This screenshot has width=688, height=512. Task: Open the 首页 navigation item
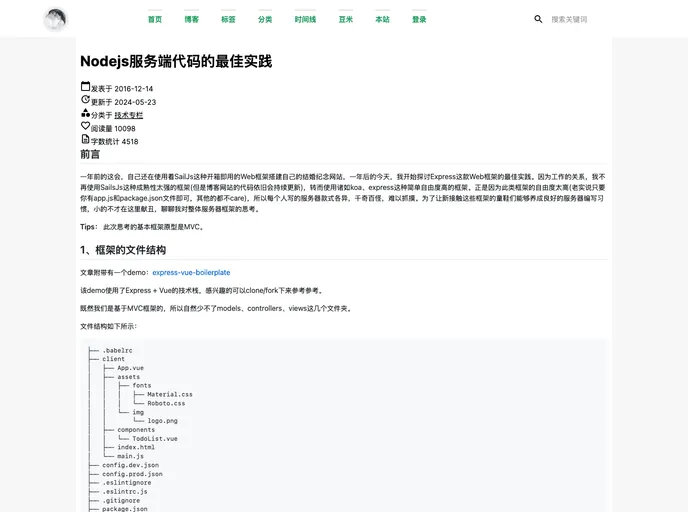154,19
